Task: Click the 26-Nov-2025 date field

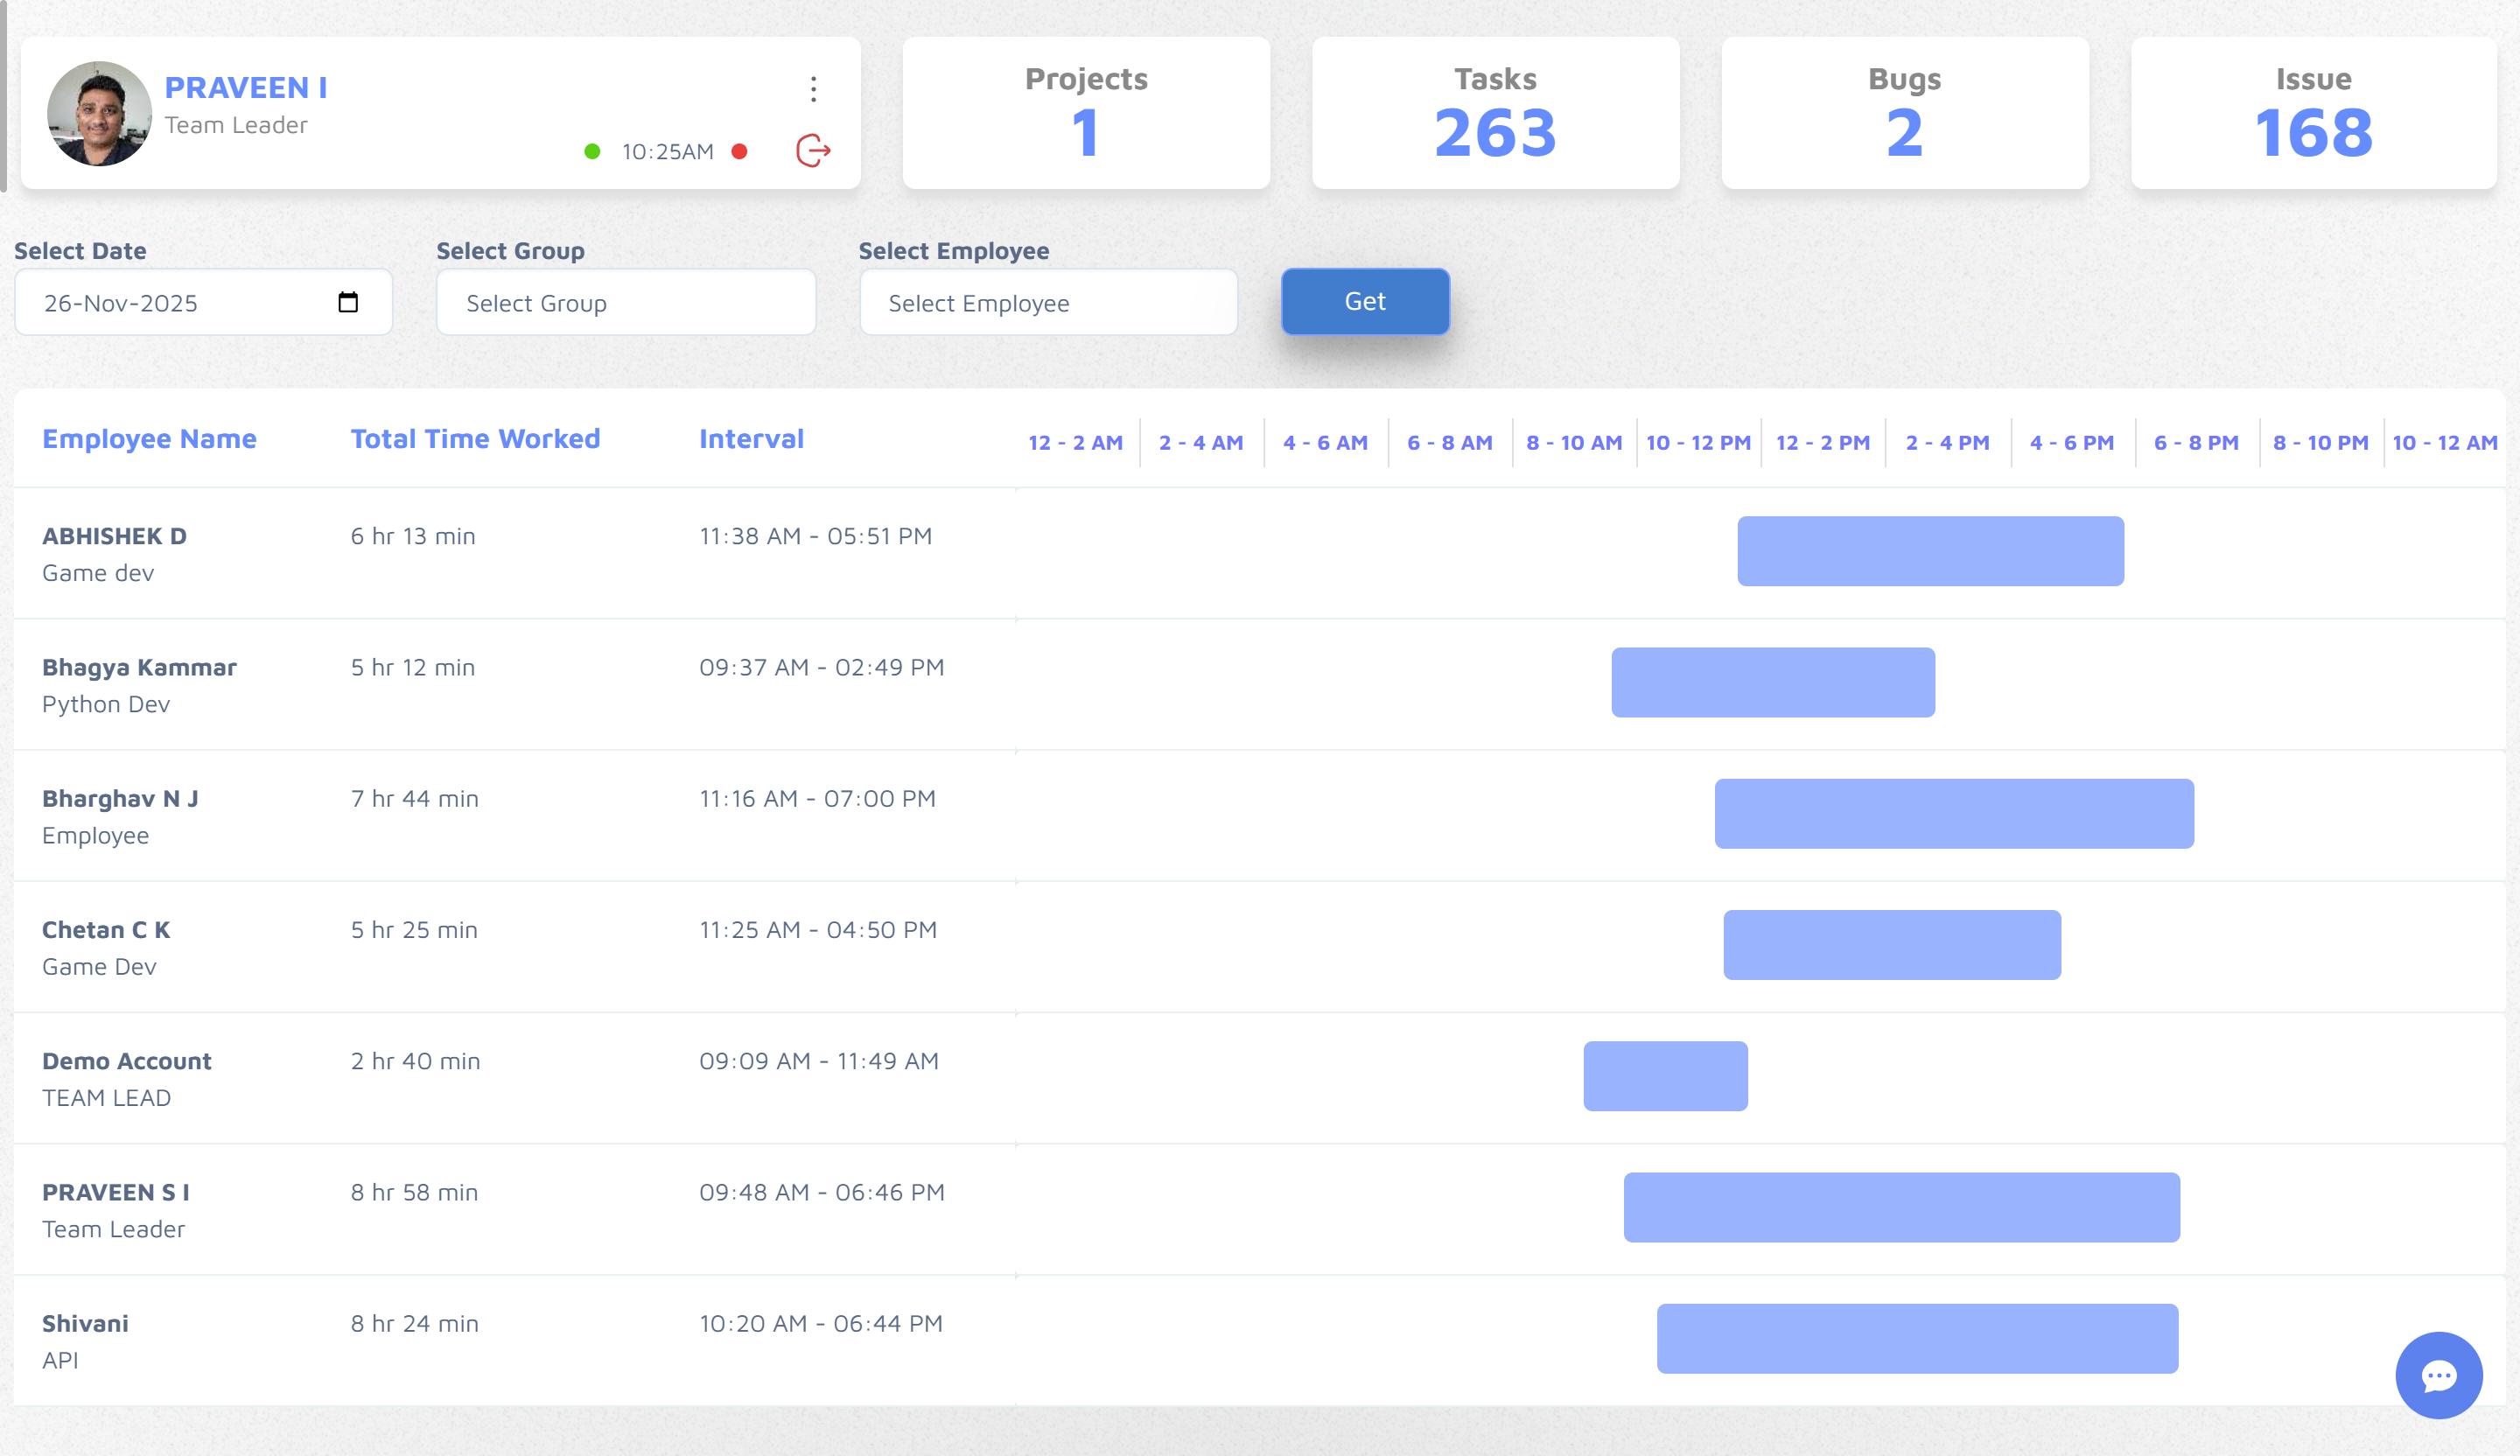Action: pyautogui.click(x=180, y=302)
